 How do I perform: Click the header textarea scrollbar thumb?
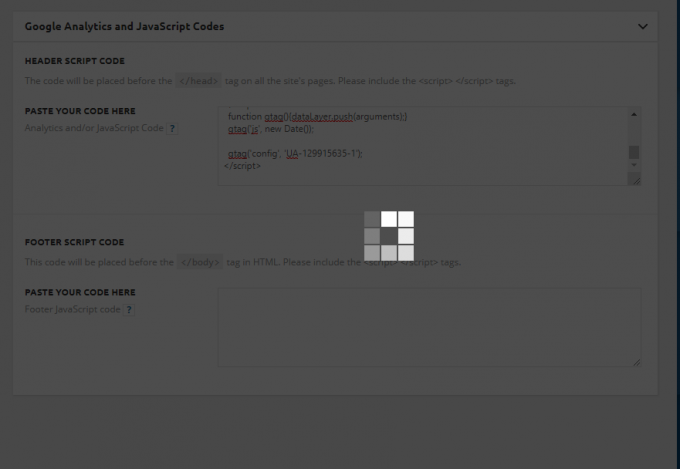pyautogui.click(x=634, y=152)
